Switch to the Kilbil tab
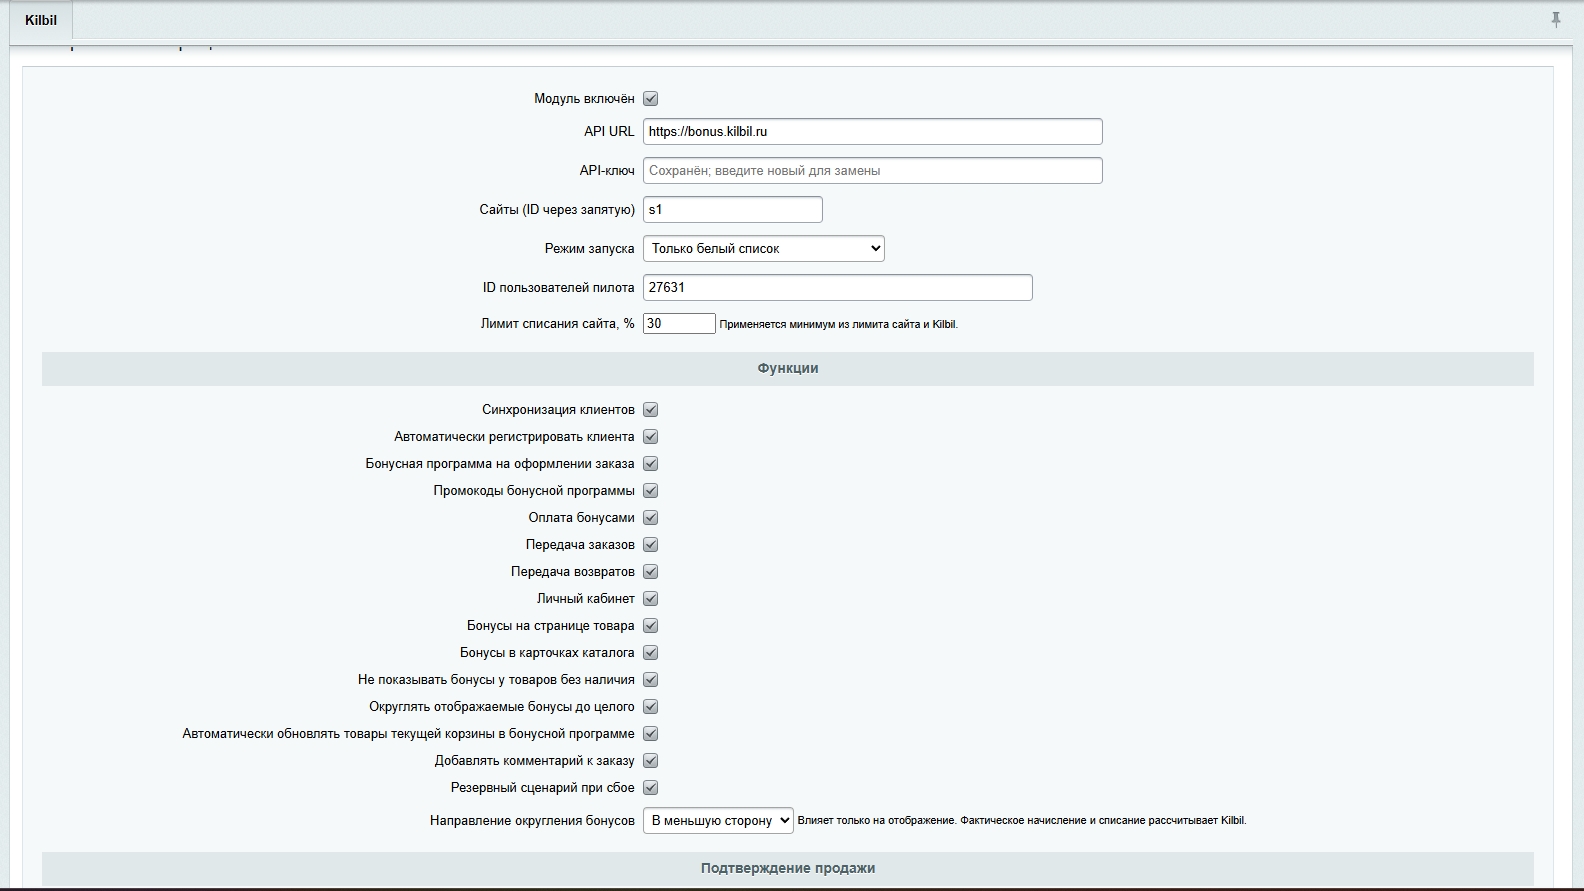Screen dimensions: 1584x891 [x=41, y=20]
